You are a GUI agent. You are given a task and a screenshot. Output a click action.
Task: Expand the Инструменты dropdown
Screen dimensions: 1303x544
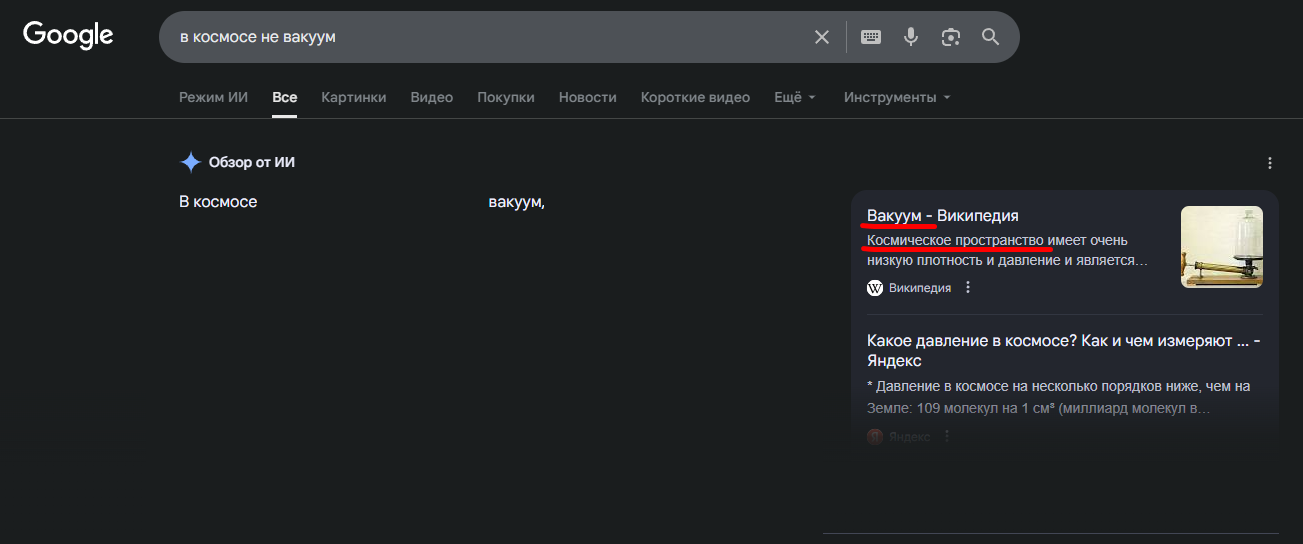[897, 97]
